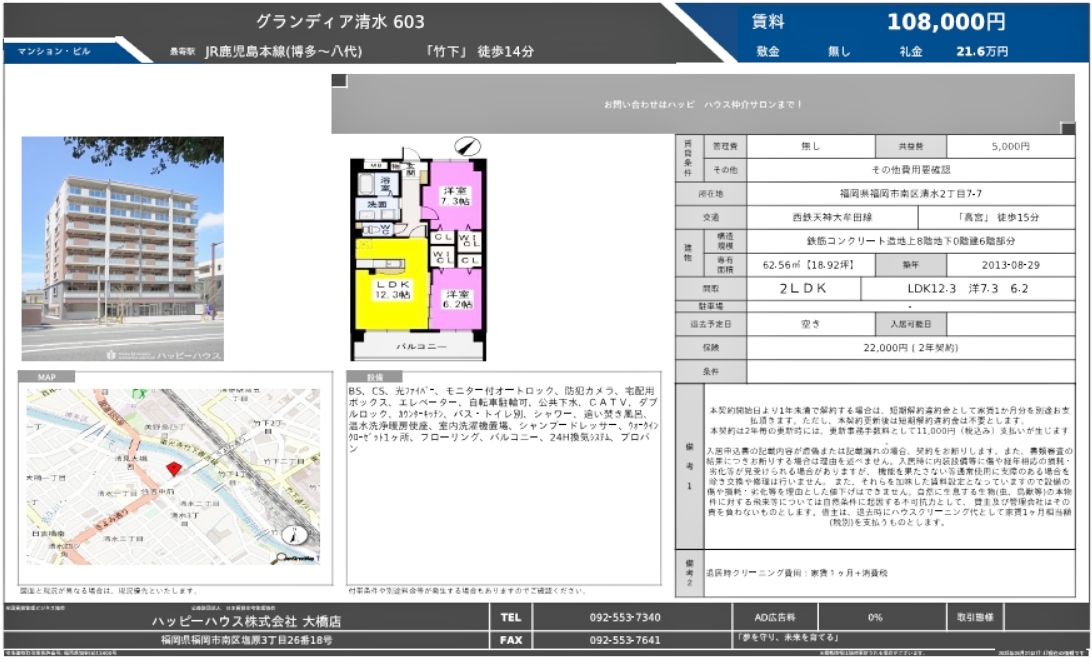The height and width of the screenshot is (667, 1092).
Task: Click the pink 洋室 7.3帖 room
Action: [453, 198]
